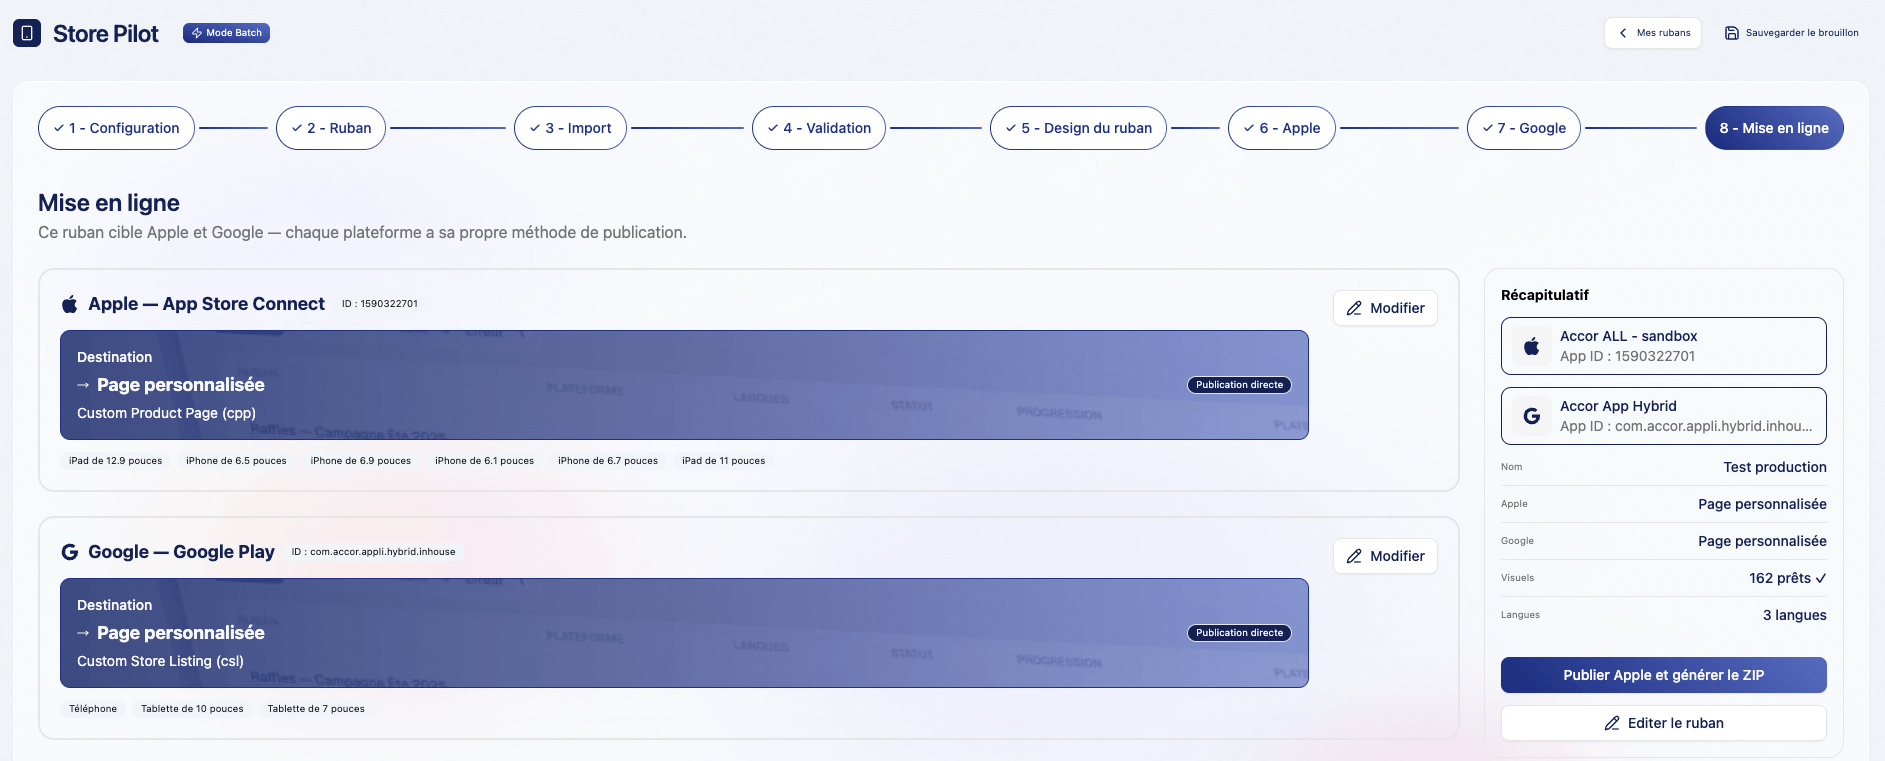
Task: Select the Accor ALL - sandbox card
Action: coord(1664,346)
